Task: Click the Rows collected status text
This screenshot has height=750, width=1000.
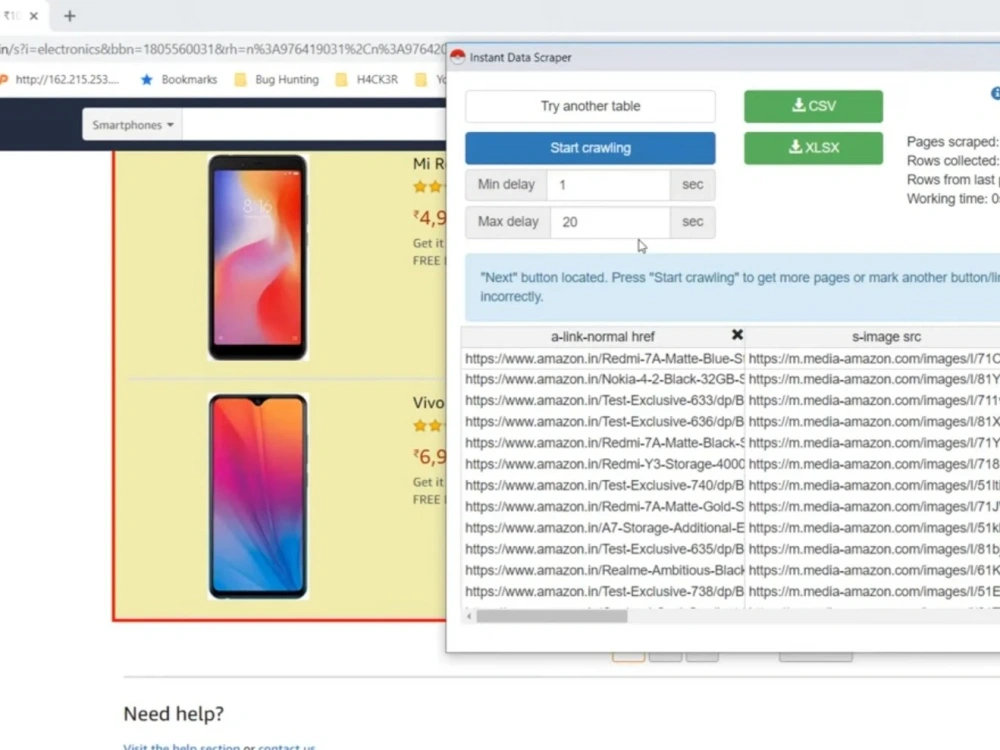Action: [953, 161]
